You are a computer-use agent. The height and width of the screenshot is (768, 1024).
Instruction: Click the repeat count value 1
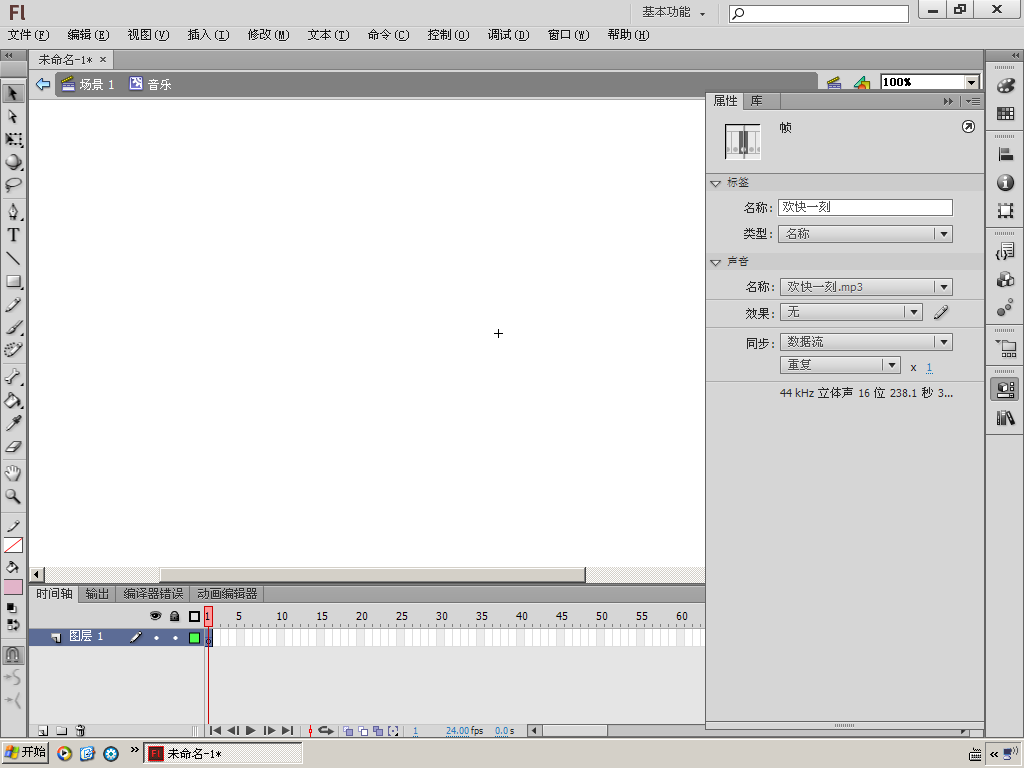pyautogui.click(x=929, y=367)
